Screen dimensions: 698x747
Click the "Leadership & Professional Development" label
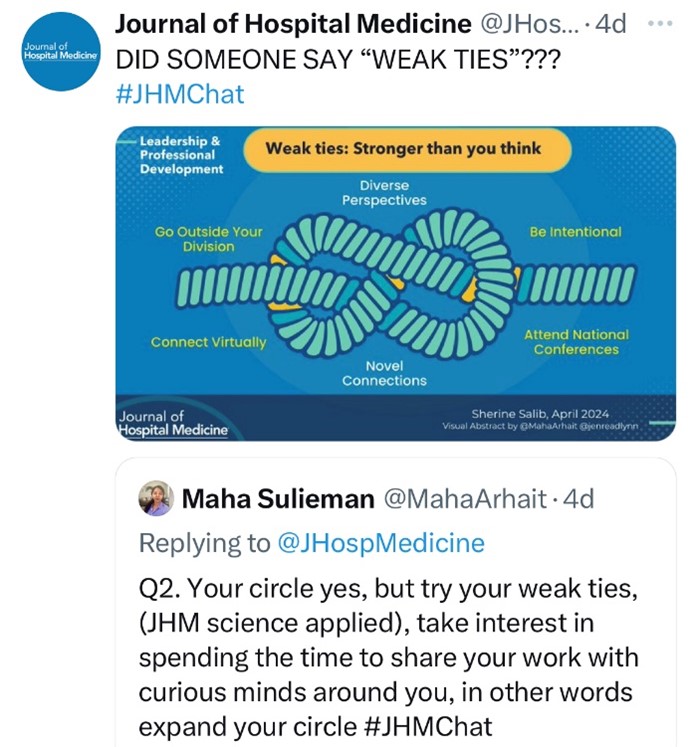point(182,155)
